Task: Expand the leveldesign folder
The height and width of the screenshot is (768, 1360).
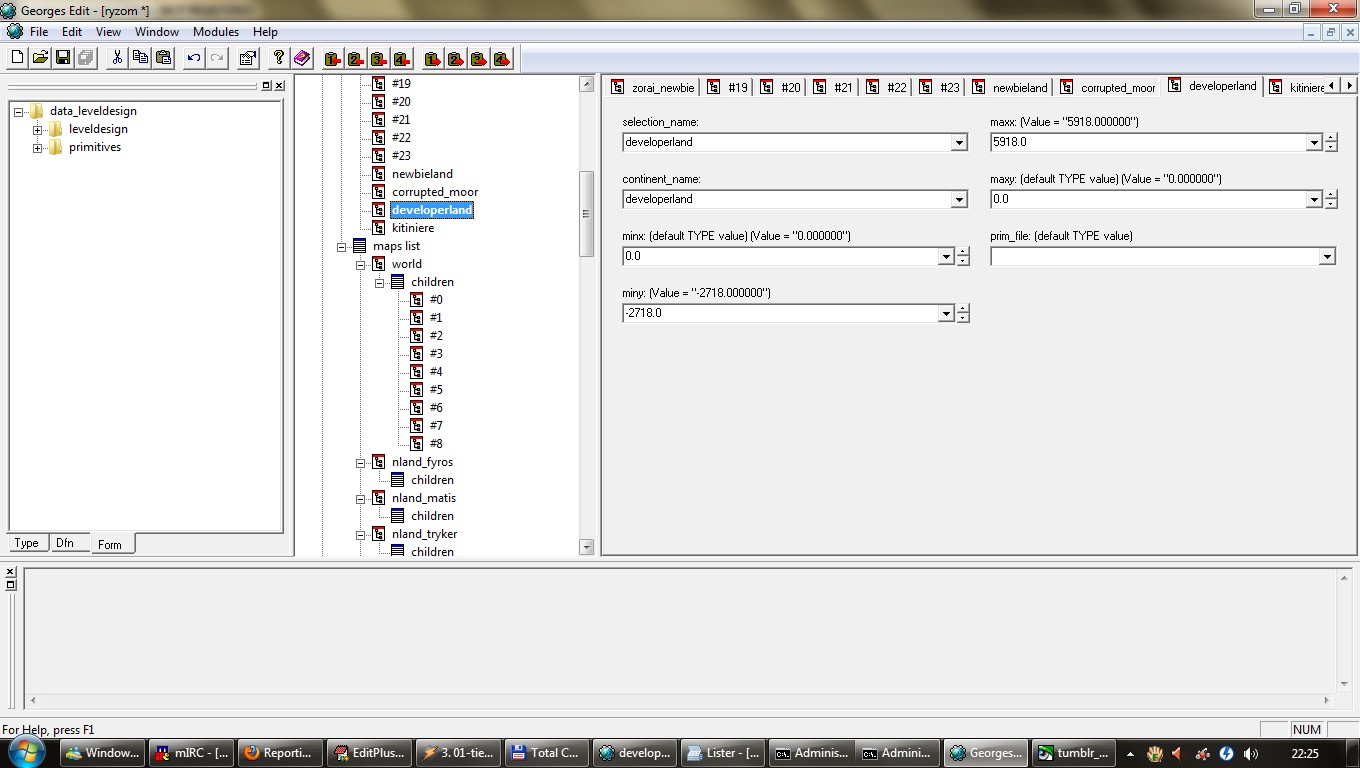Action: point(38,129)
